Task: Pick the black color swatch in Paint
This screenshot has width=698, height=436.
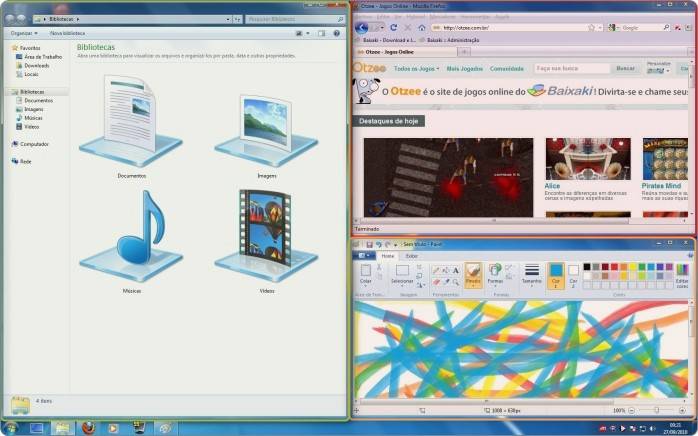Action: 587,267
